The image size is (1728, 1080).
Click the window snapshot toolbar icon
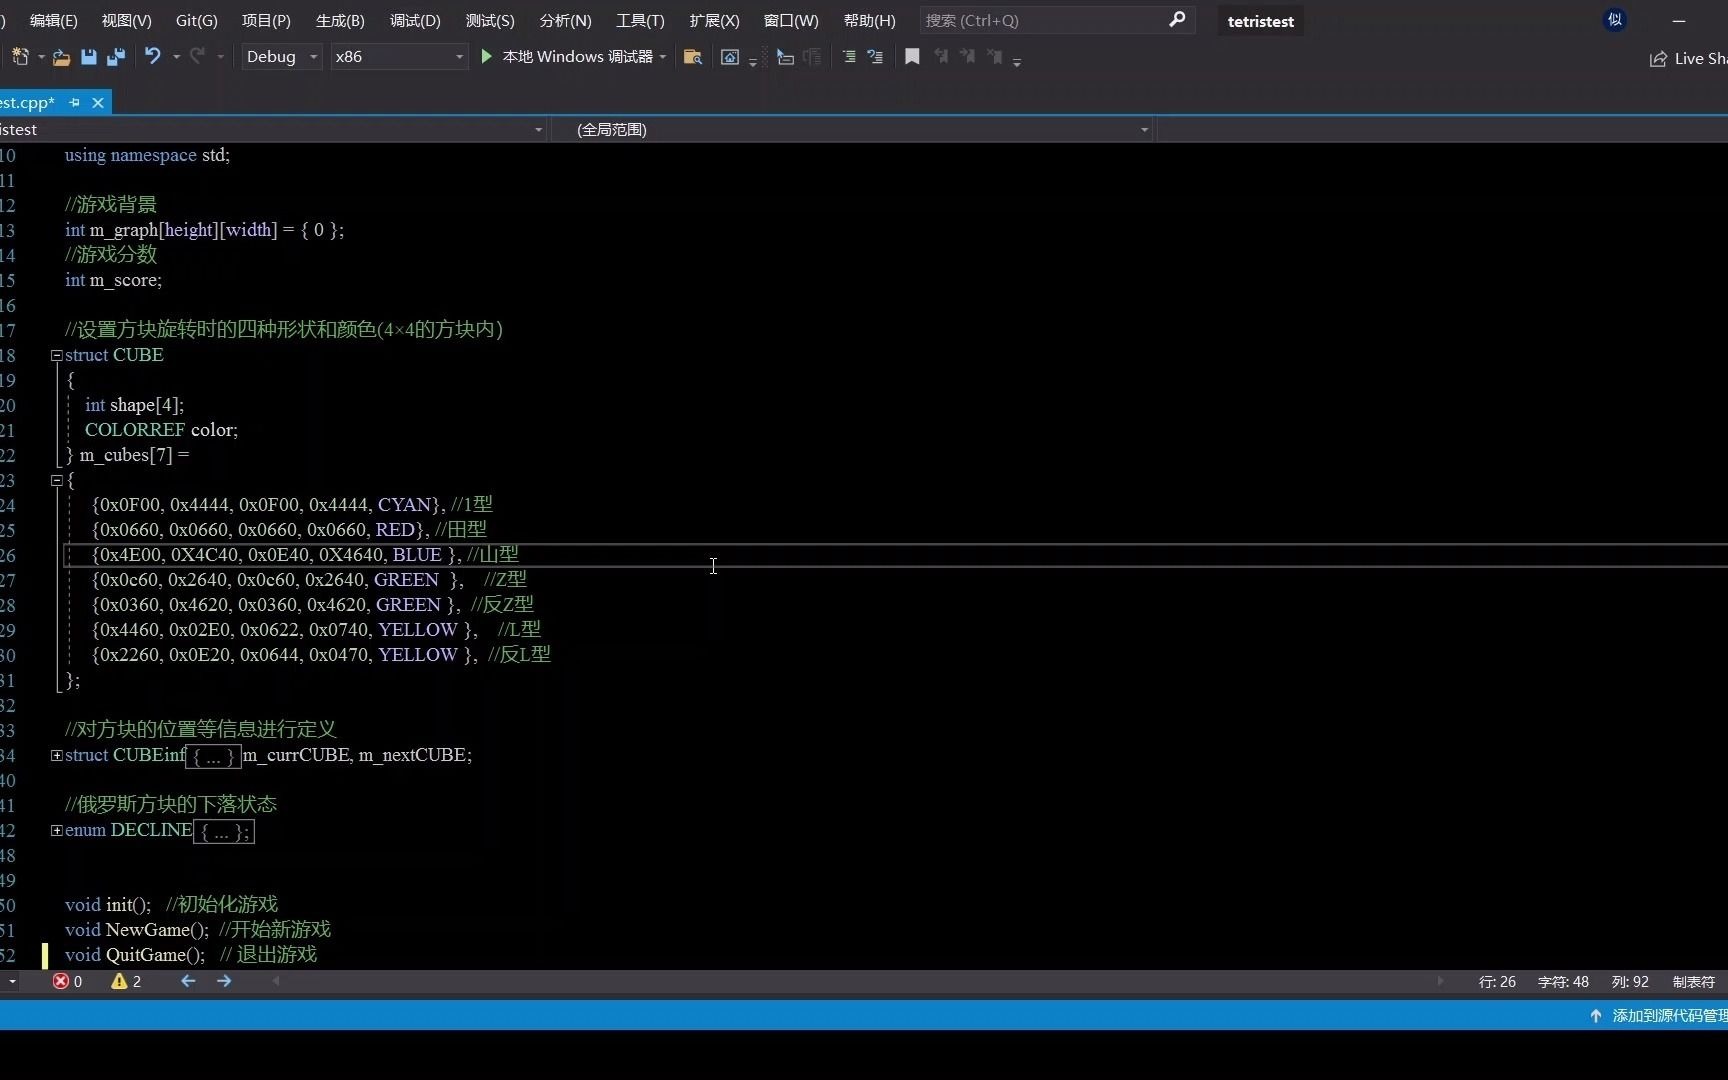[730, 57]
